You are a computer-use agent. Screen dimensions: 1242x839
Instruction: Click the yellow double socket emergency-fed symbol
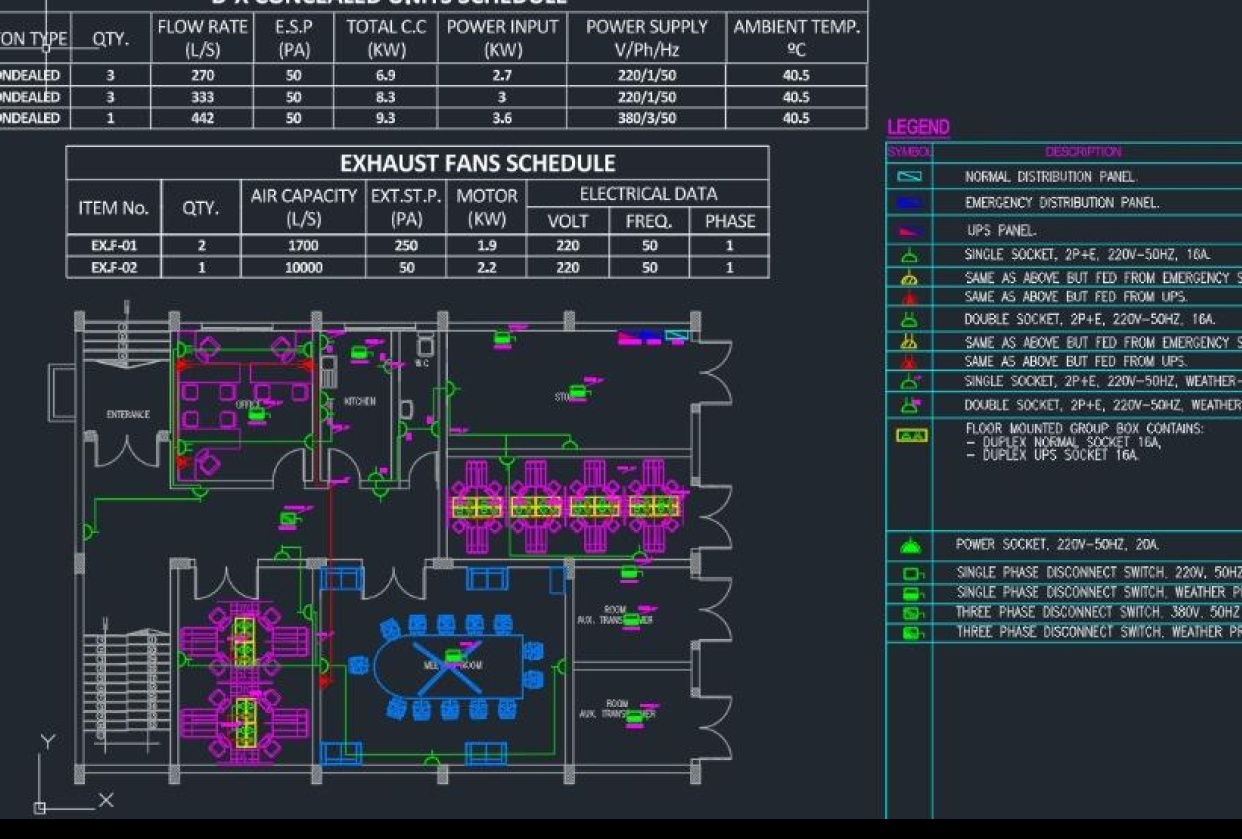pyautogui.click(x=909, y=342)
